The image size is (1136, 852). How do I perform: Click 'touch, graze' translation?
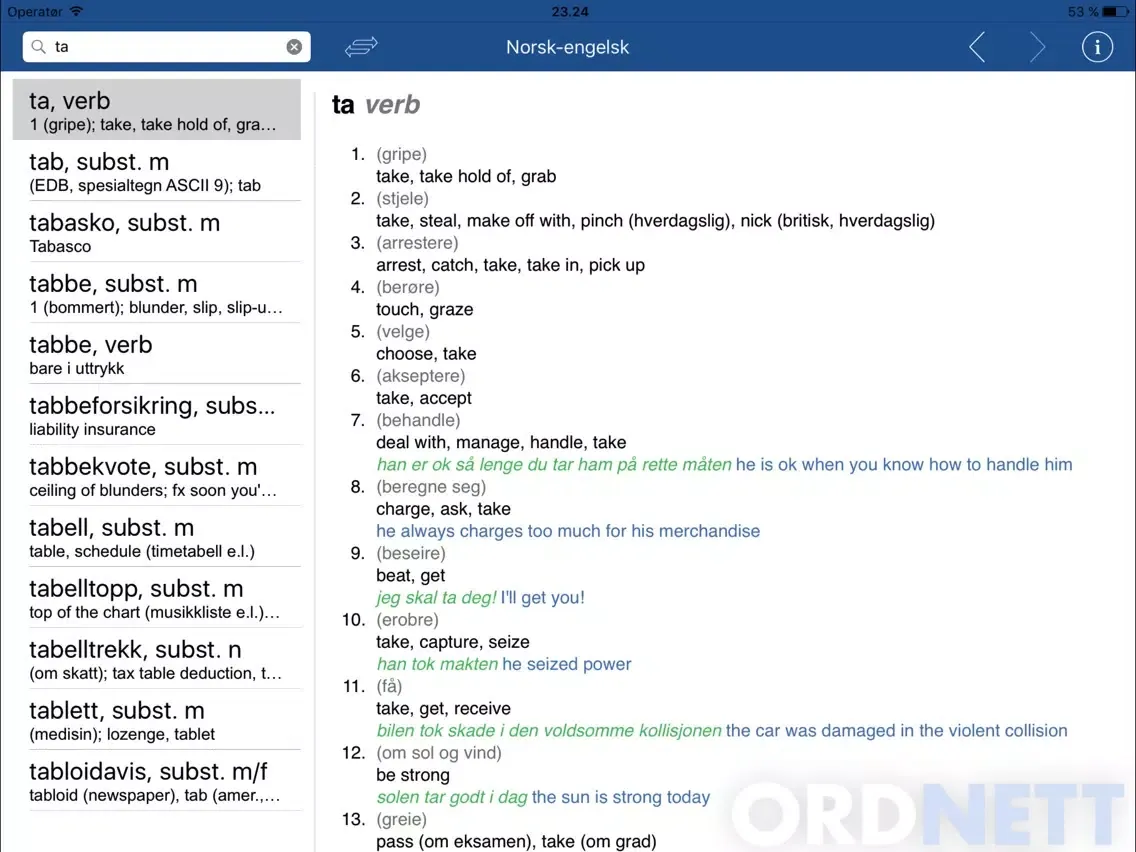point(425,309)
